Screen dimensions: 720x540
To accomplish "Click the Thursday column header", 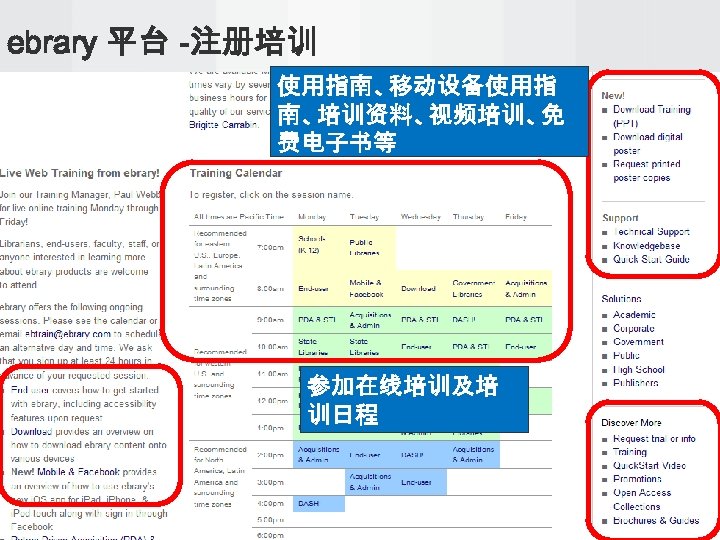I will click(468, 217).
